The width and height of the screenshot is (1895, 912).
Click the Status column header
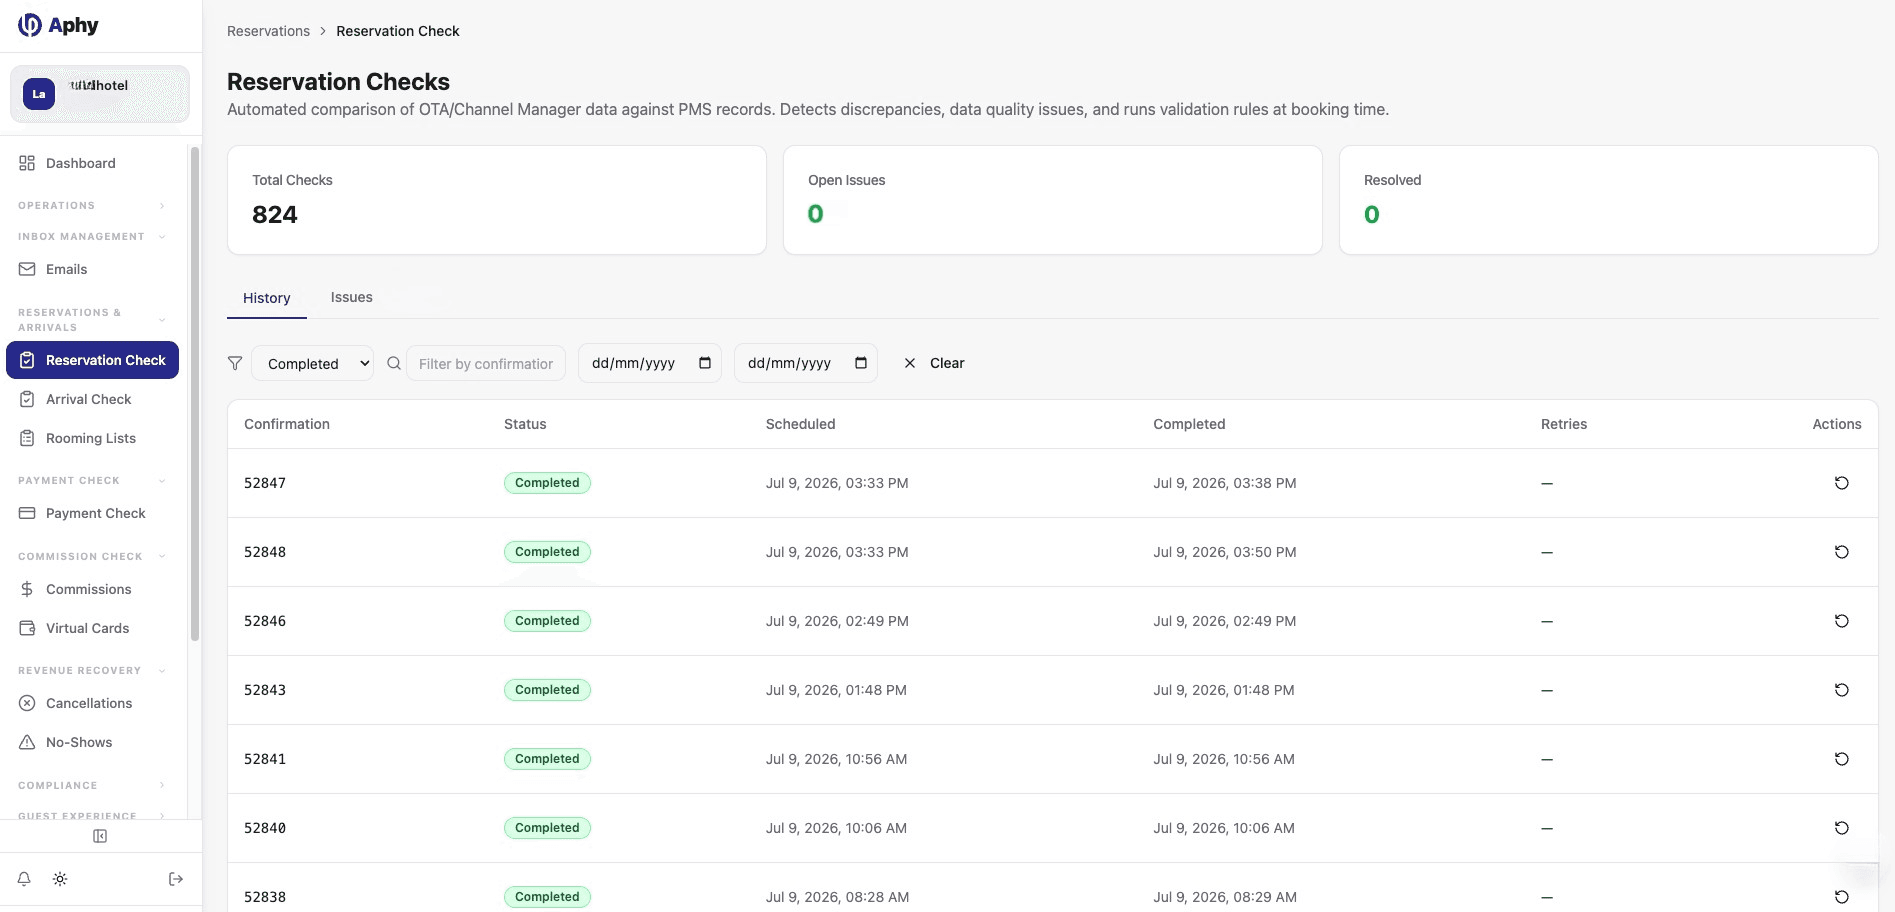(x=525, y=424)
